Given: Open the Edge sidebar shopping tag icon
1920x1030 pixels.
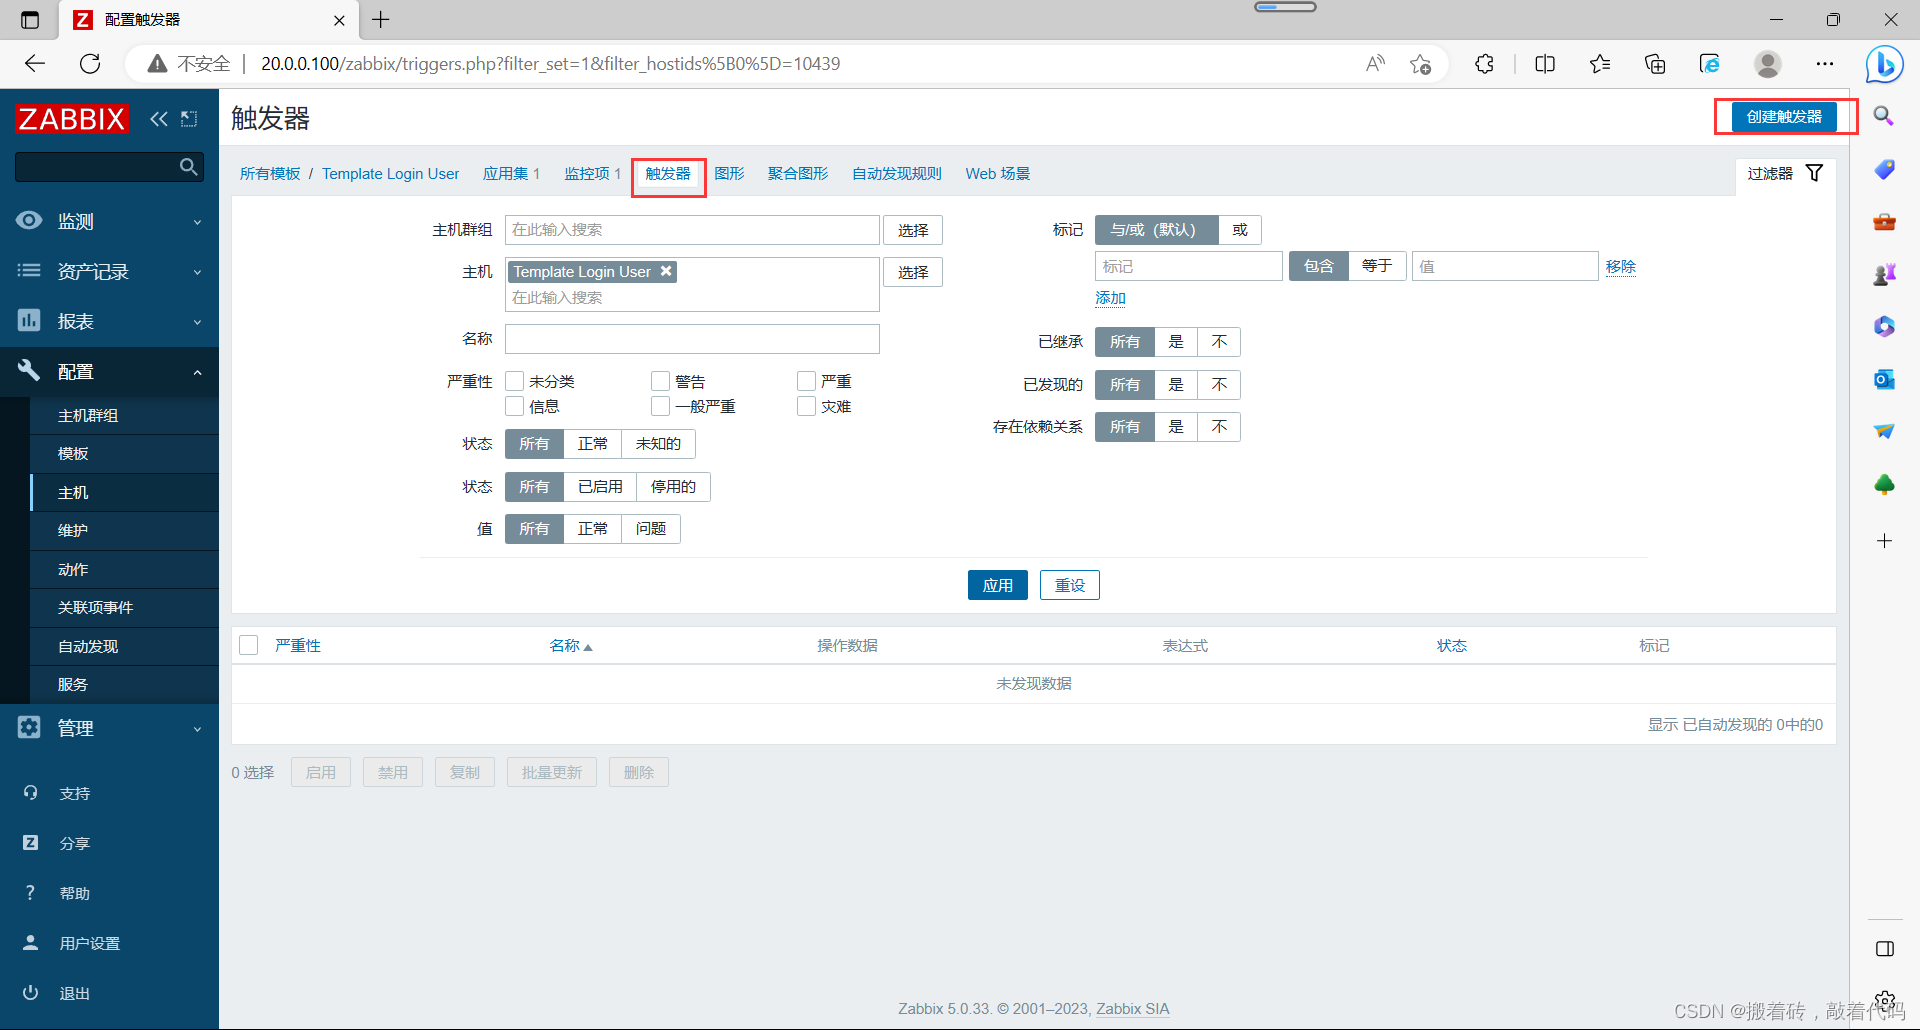Looking at the screenshot, I should coord(1884,169).
